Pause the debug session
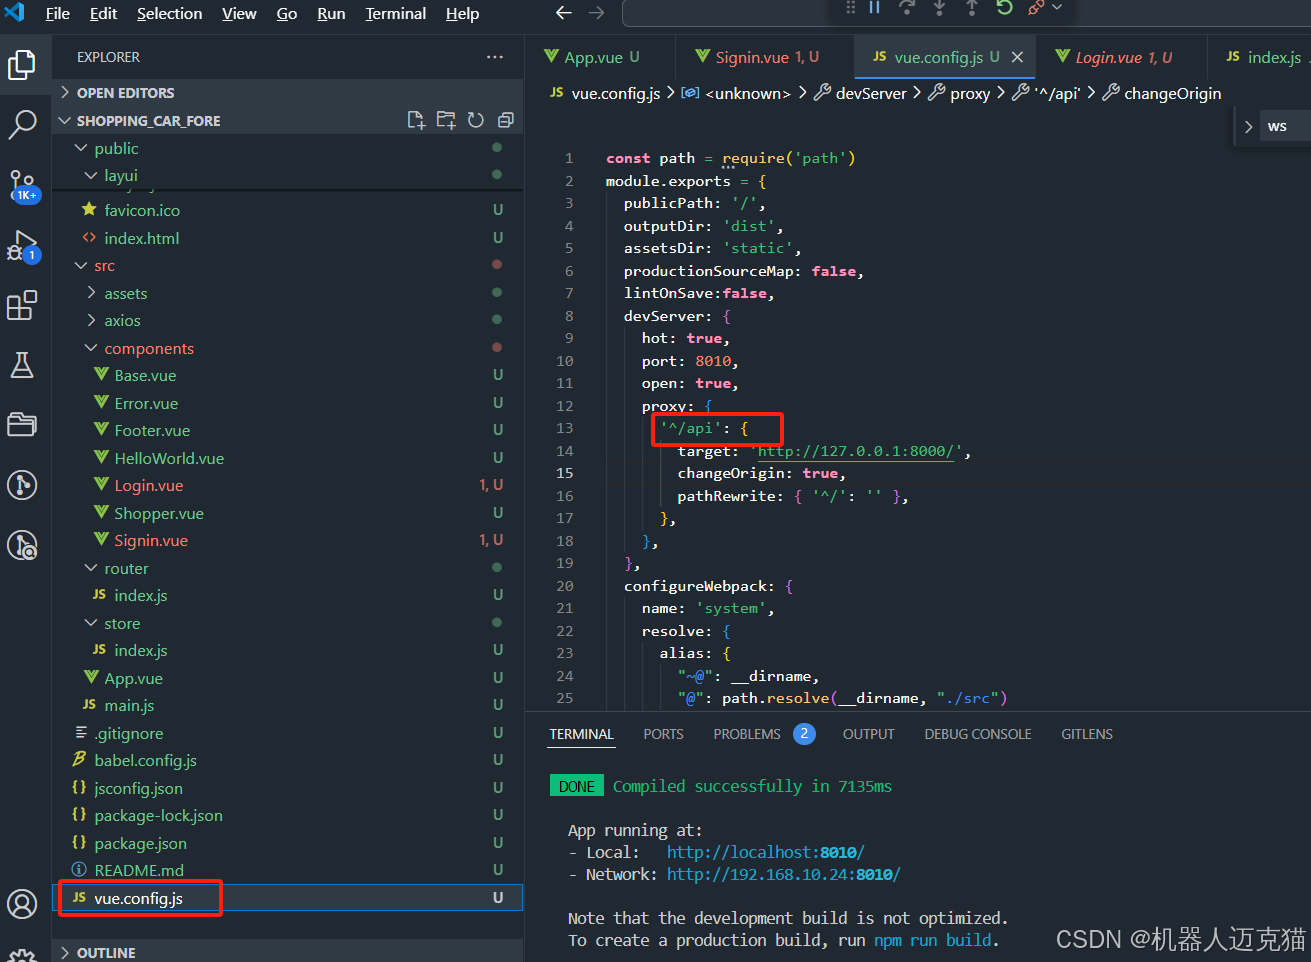Screen dimensions: 1311x962 click(x=874, y=8)
